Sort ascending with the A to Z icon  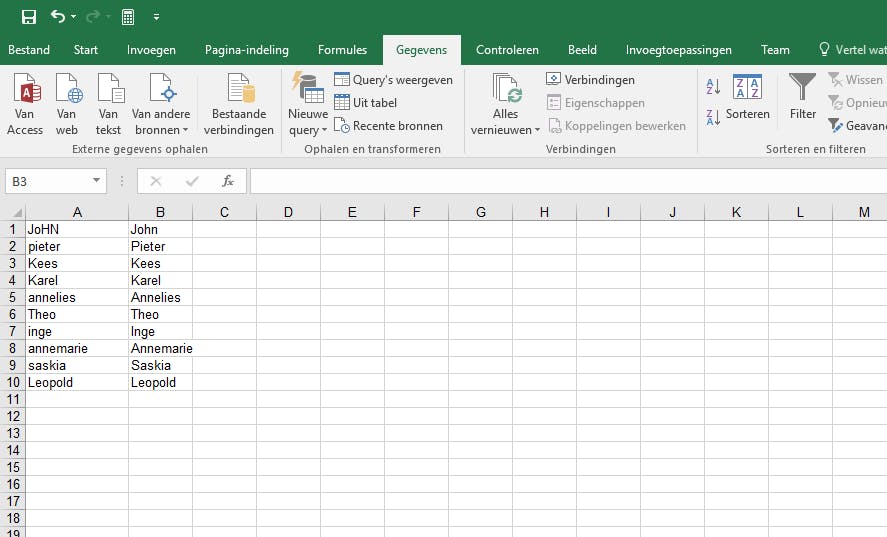[x=713, y=87]
